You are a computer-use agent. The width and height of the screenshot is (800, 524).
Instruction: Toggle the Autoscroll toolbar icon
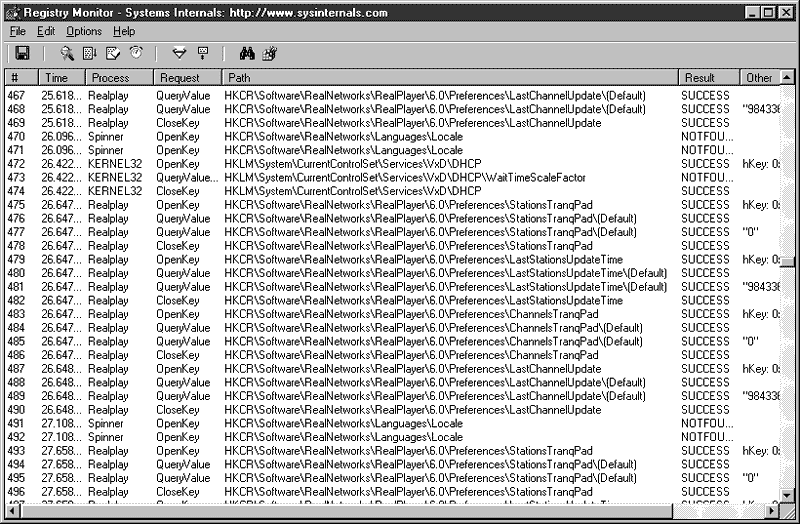click(90, 53)
